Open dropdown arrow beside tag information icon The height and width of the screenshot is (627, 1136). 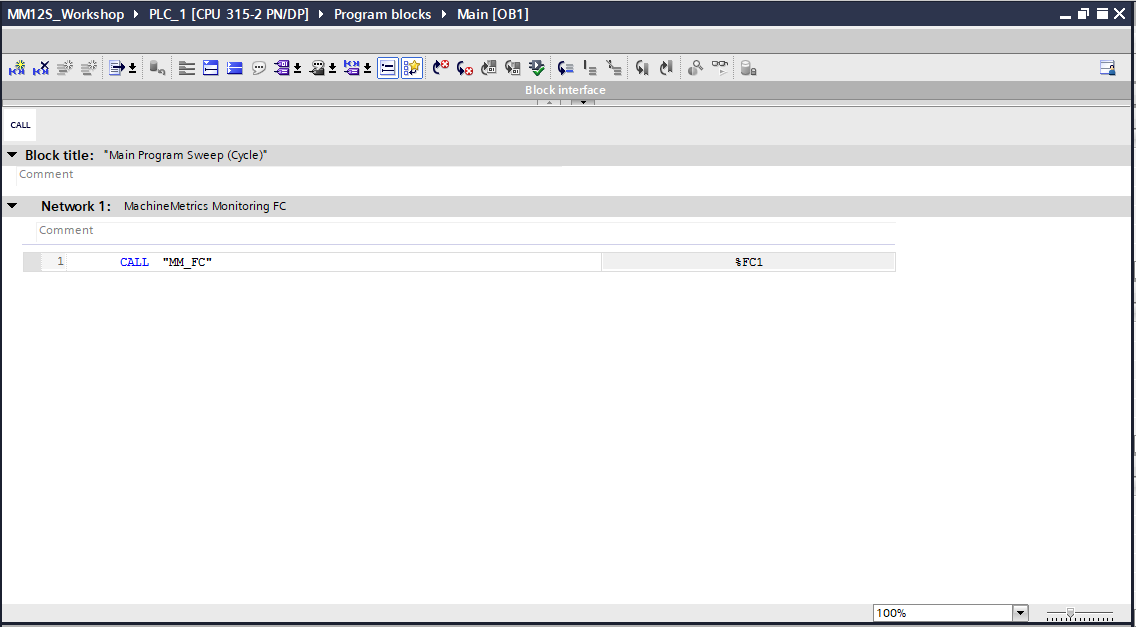coord(333,68)
